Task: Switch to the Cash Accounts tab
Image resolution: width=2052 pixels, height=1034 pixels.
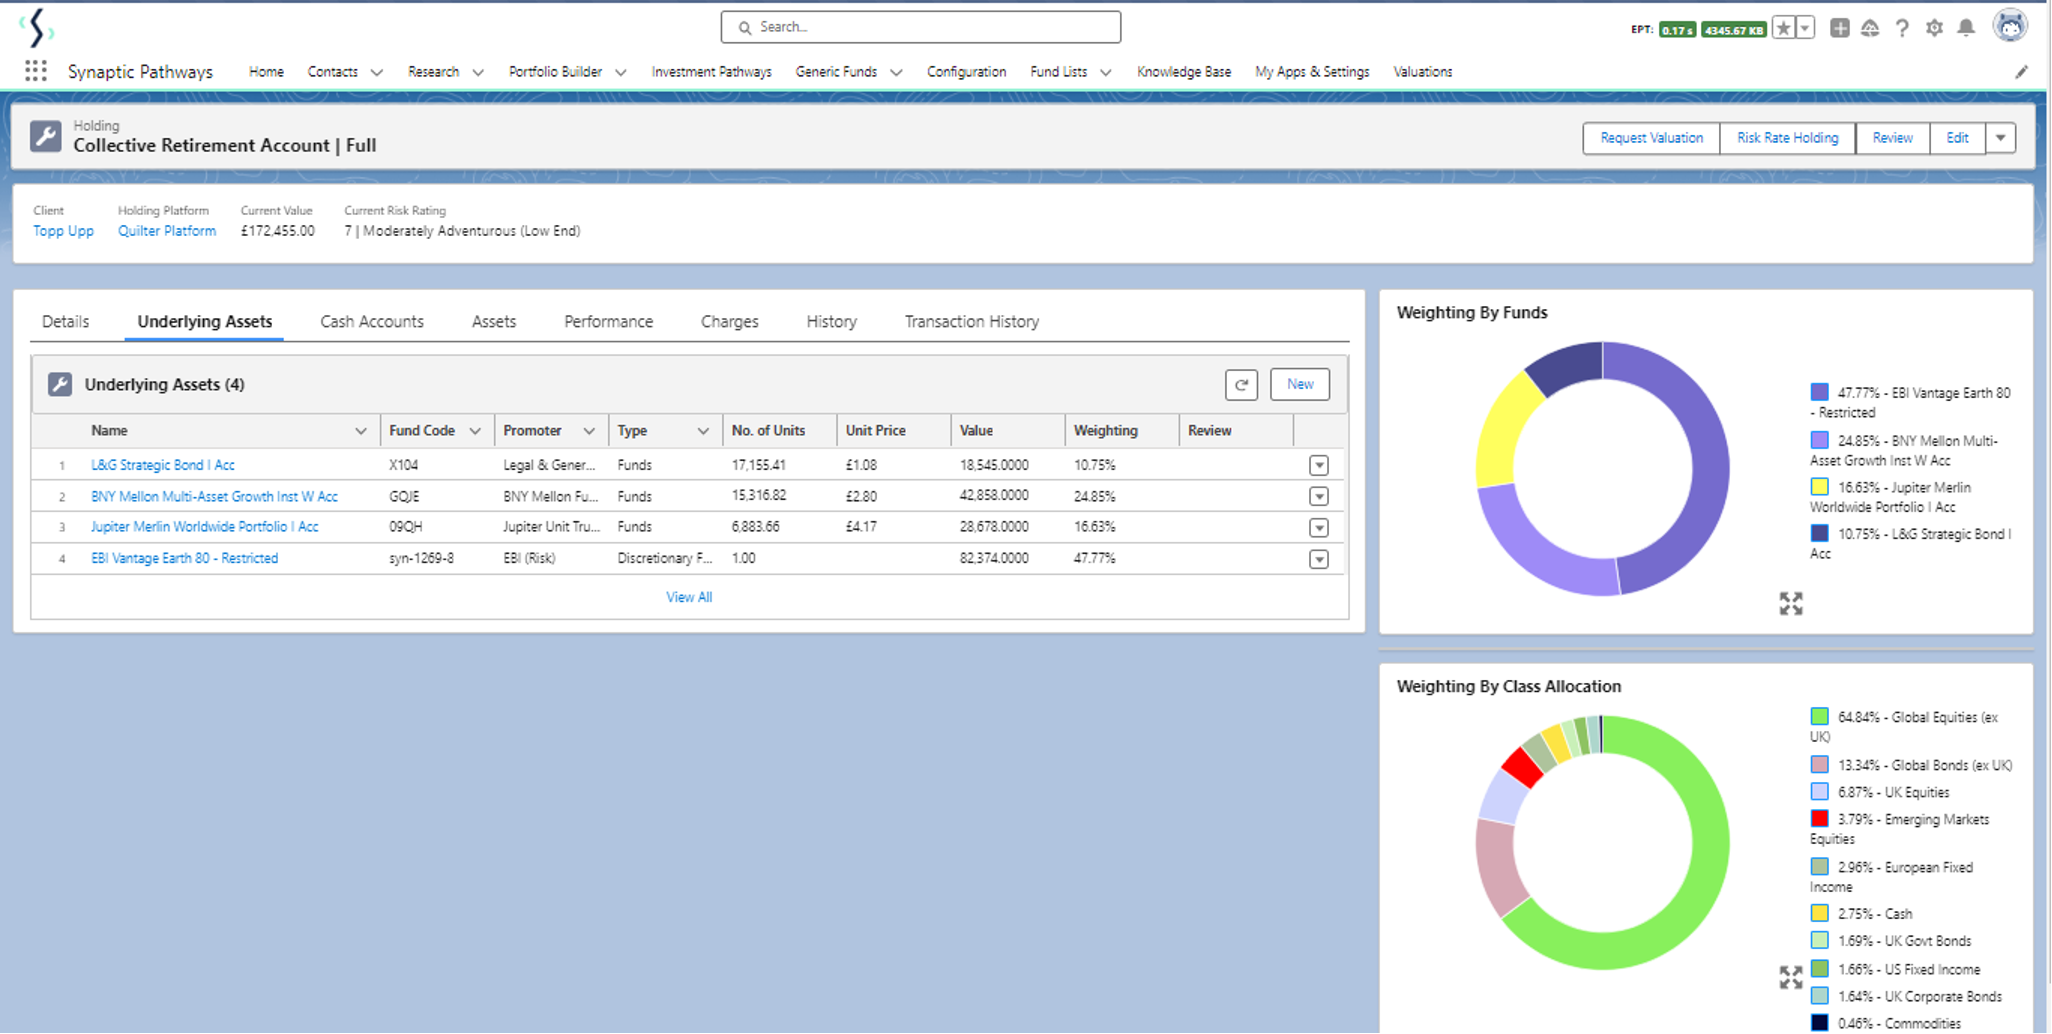Action: (x=372, y=321)
